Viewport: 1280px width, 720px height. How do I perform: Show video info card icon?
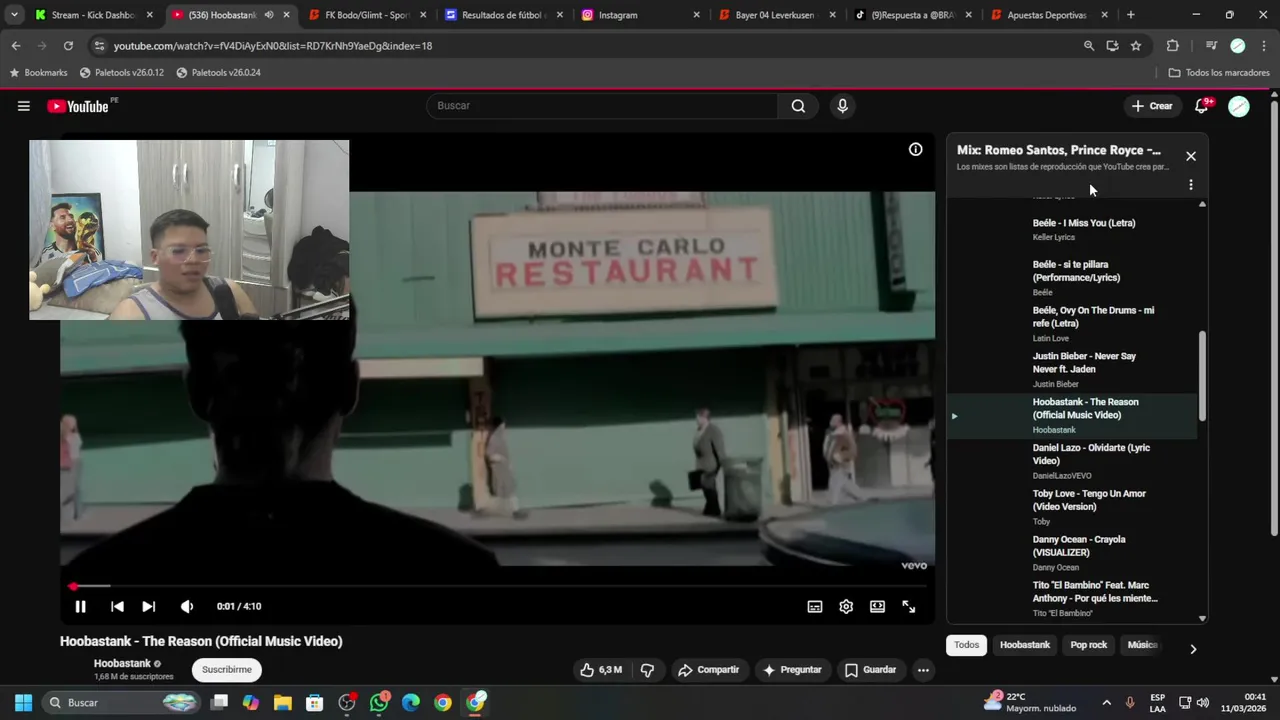pos(915,149)
